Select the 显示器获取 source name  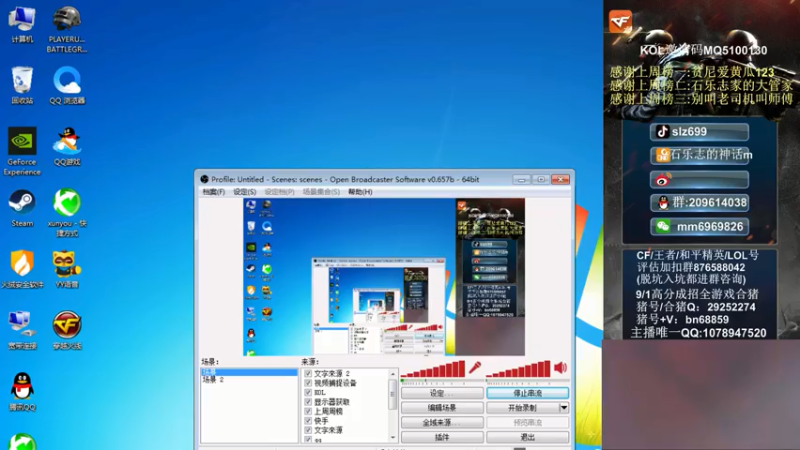pos(332,402)
